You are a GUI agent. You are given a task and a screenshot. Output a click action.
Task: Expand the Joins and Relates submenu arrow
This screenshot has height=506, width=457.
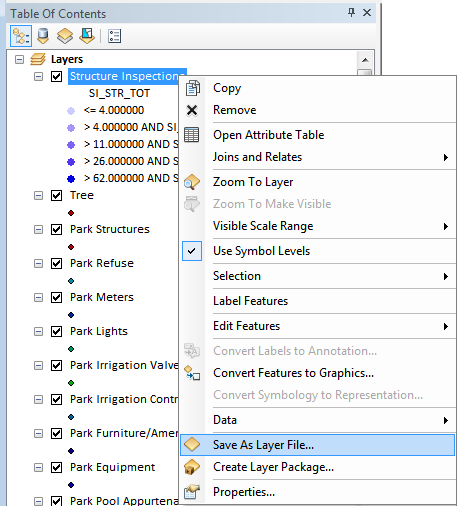[446, 157]
